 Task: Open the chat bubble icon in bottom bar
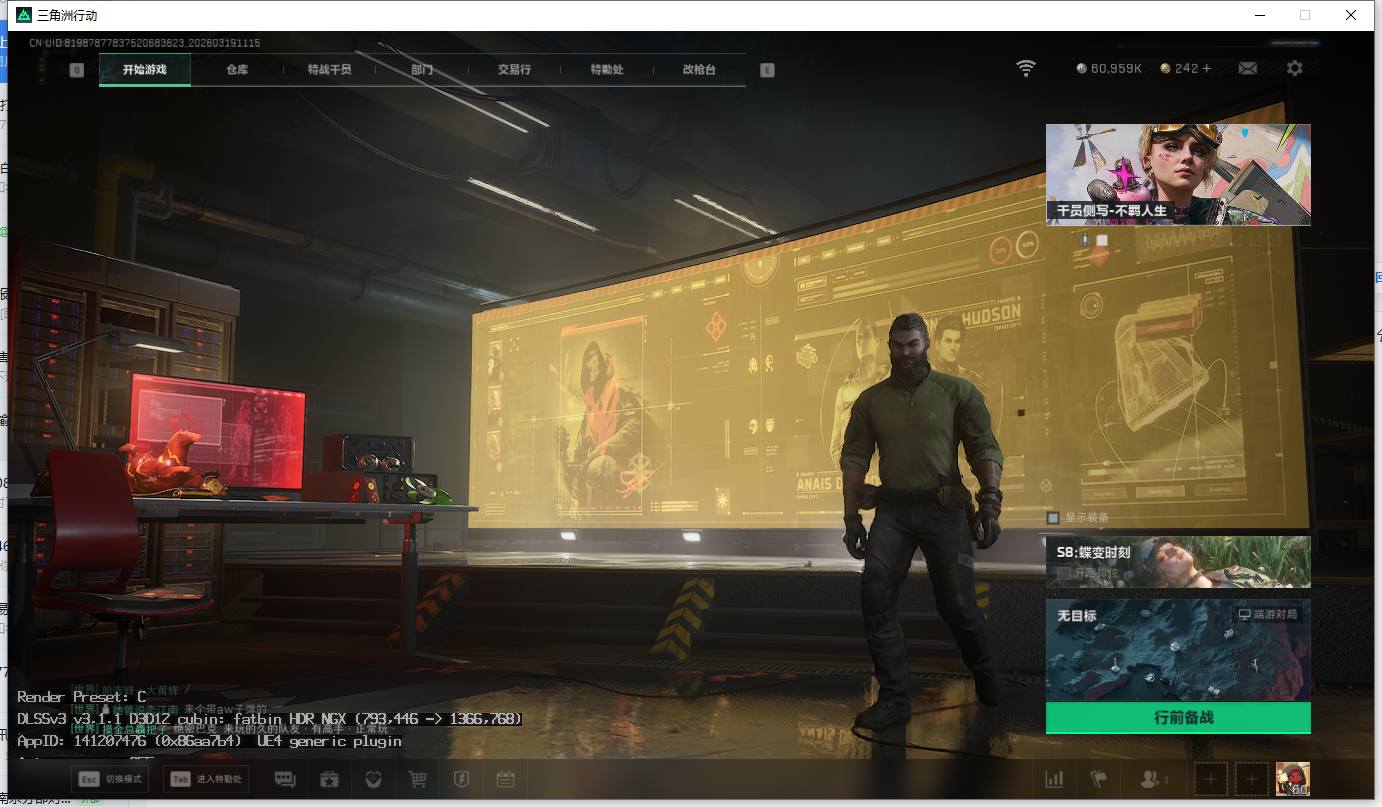[285, 779]
